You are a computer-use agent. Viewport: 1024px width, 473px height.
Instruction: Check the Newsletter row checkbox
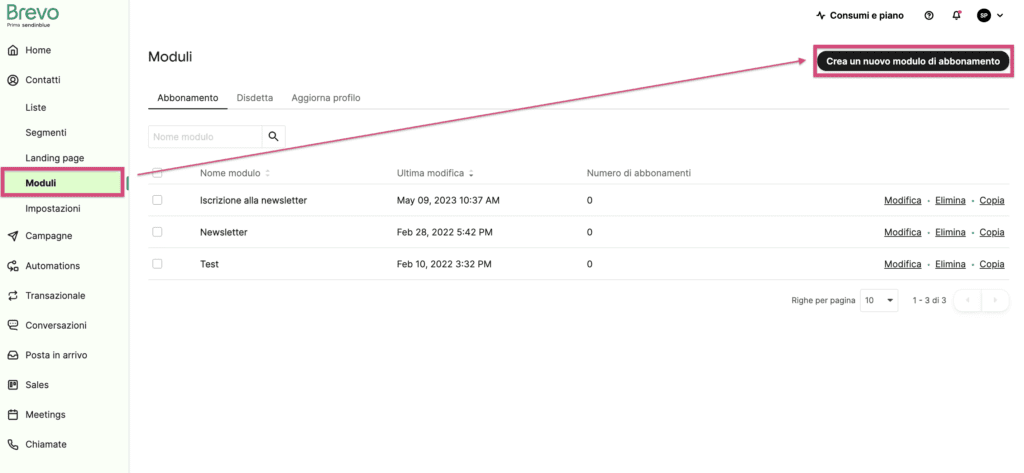157,232
